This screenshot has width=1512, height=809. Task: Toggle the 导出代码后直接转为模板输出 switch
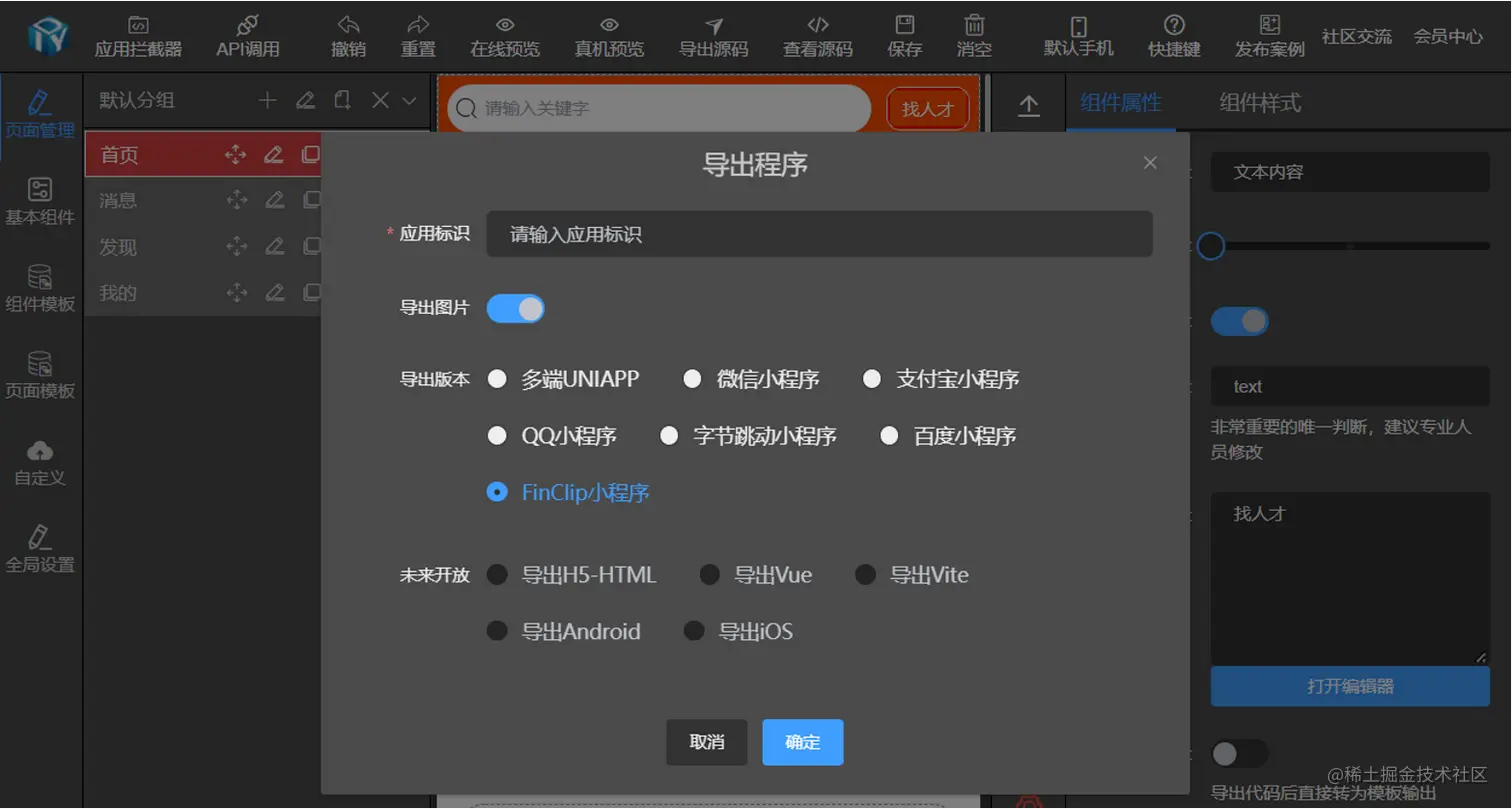click(1239, 753)
